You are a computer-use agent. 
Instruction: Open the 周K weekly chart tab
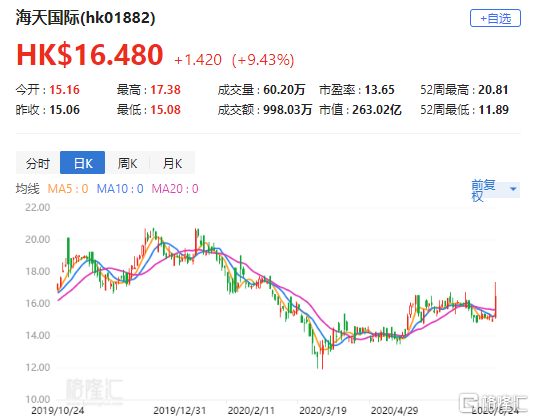pos(127,163)
